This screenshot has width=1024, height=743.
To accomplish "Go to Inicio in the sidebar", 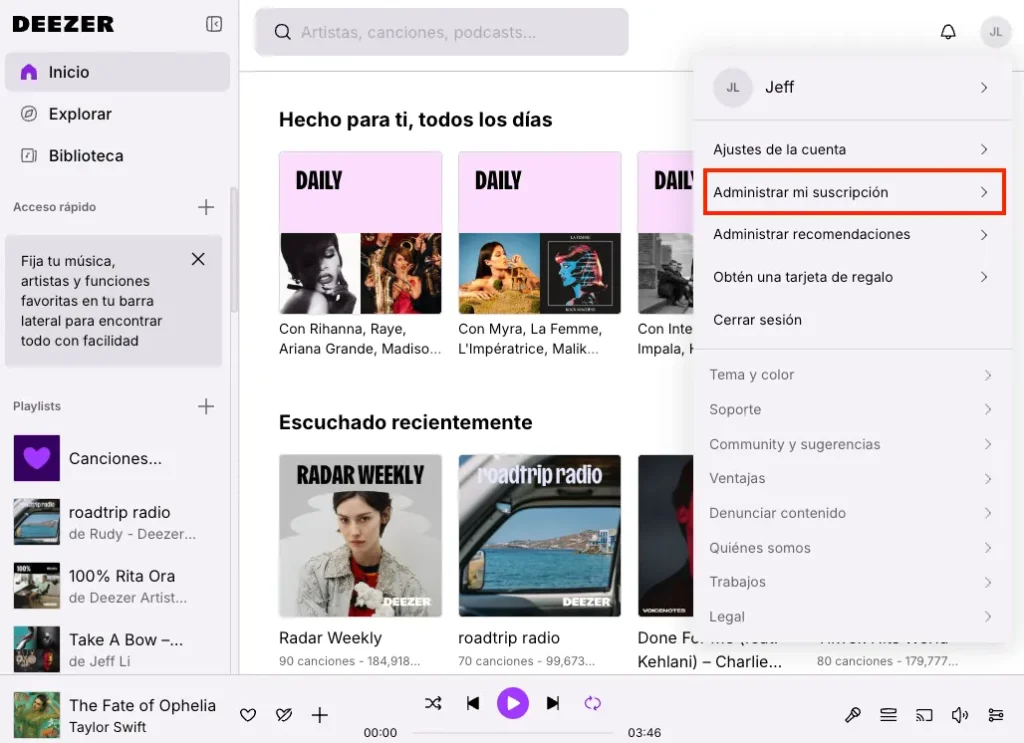I will pyautogui.click(x=117, y=72).
